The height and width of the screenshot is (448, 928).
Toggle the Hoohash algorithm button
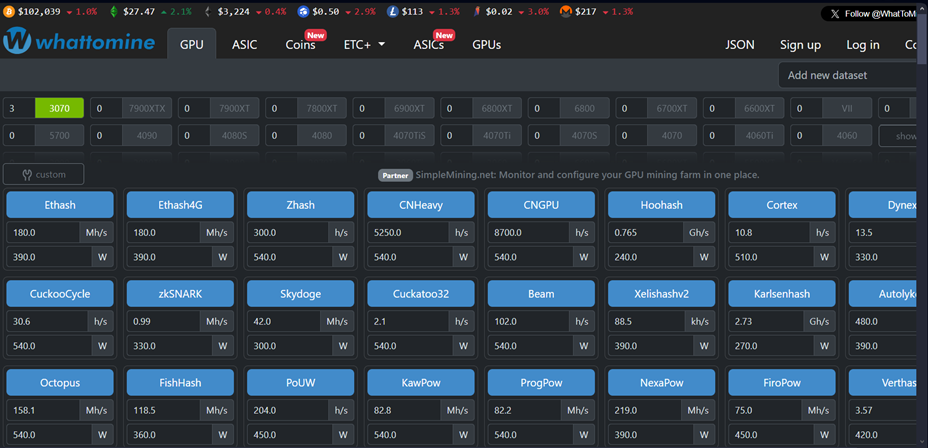pyautogui.click(x=662, y=205)
